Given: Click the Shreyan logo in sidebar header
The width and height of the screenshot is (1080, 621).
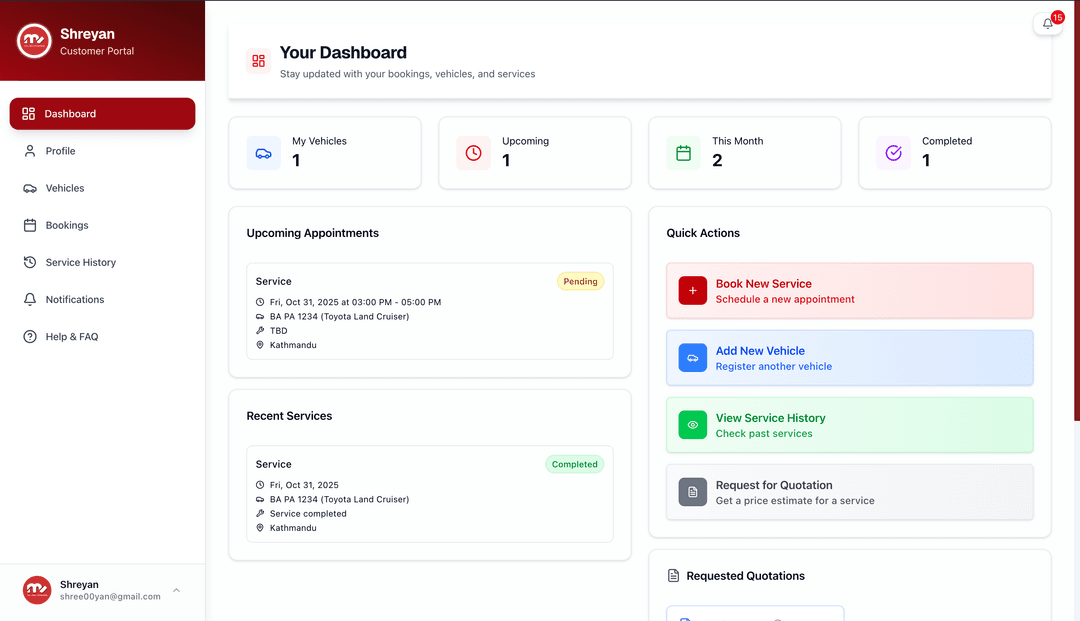Looking at the screenshot, I should tap(34, 41).
